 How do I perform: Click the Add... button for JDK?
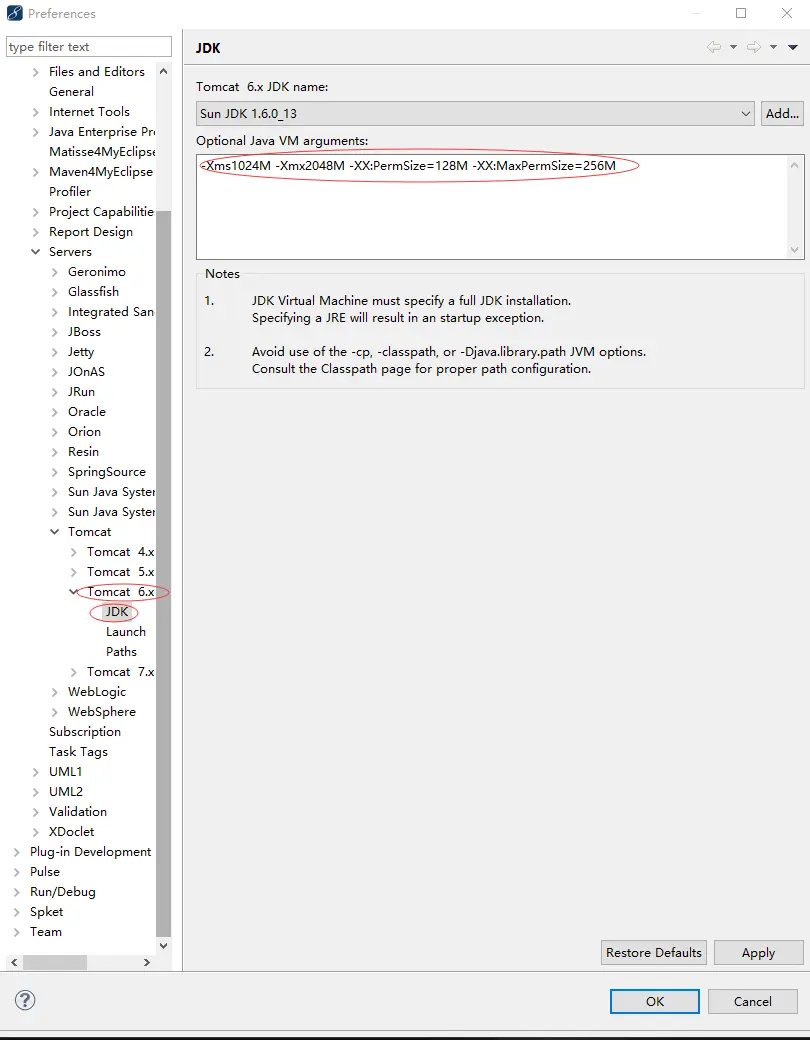pyautogui.click(x=782, y=113)
